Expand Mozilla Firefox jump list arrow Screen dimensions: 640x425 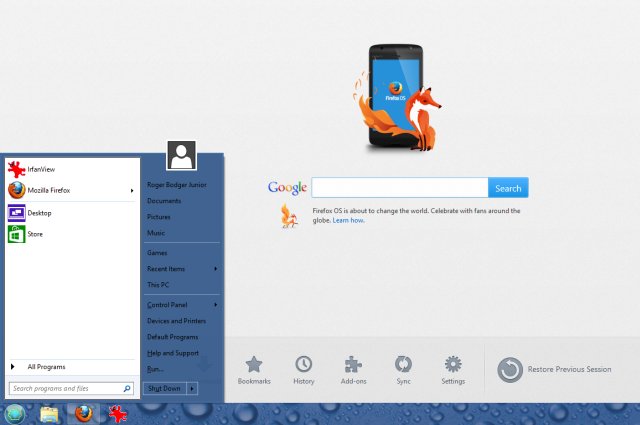(x=132, y=191)
